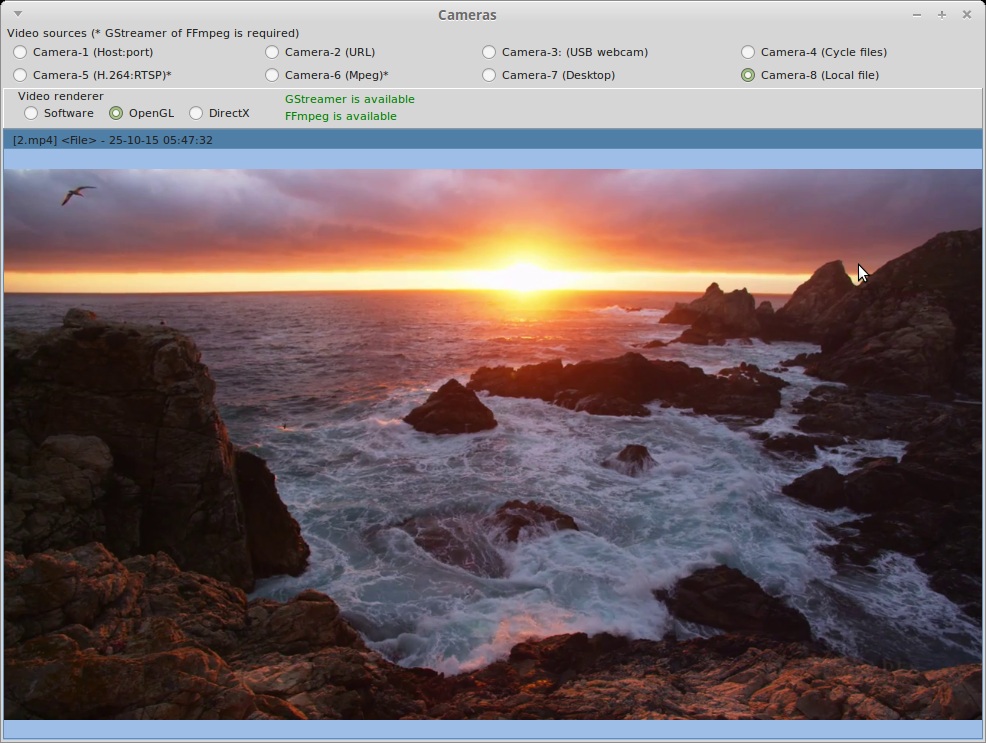Choose the Camera-2 (URL) radio option
The image size is (986, 743).
[x=272, y=52]
